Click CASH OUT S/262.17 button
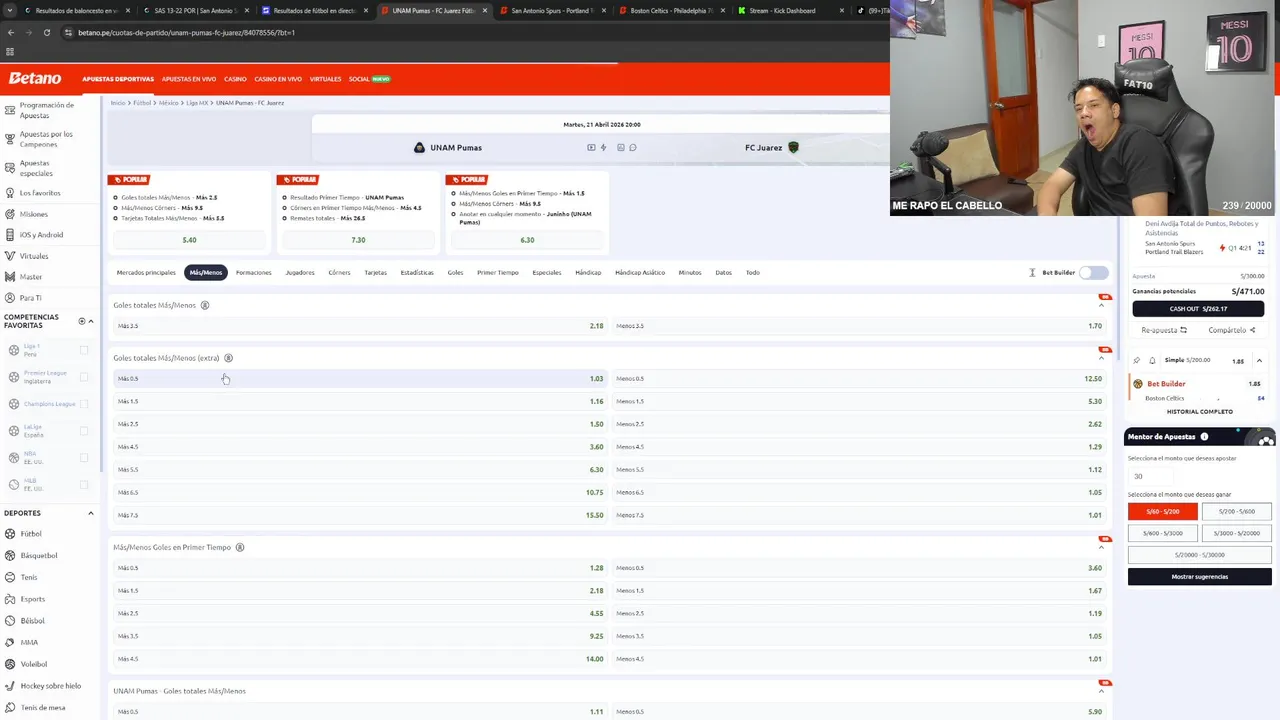 pos(1199,309)
